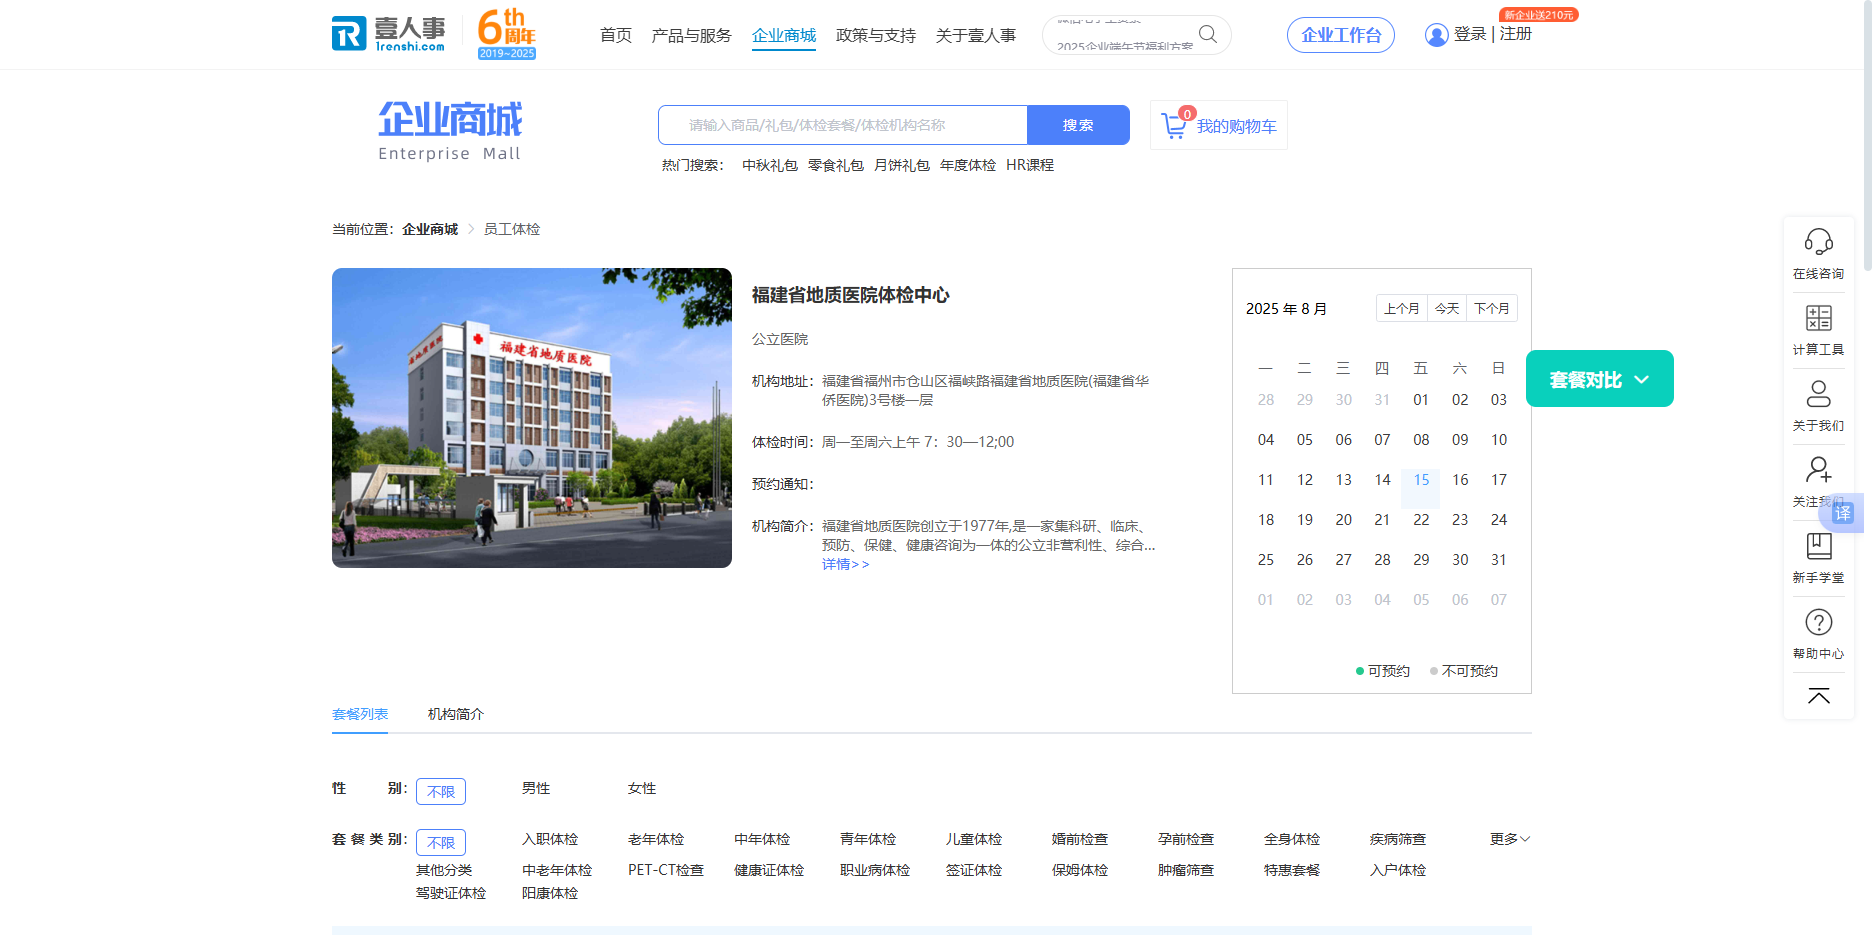
Task: Select 健康证体检 package category
Action: [769, 870]
